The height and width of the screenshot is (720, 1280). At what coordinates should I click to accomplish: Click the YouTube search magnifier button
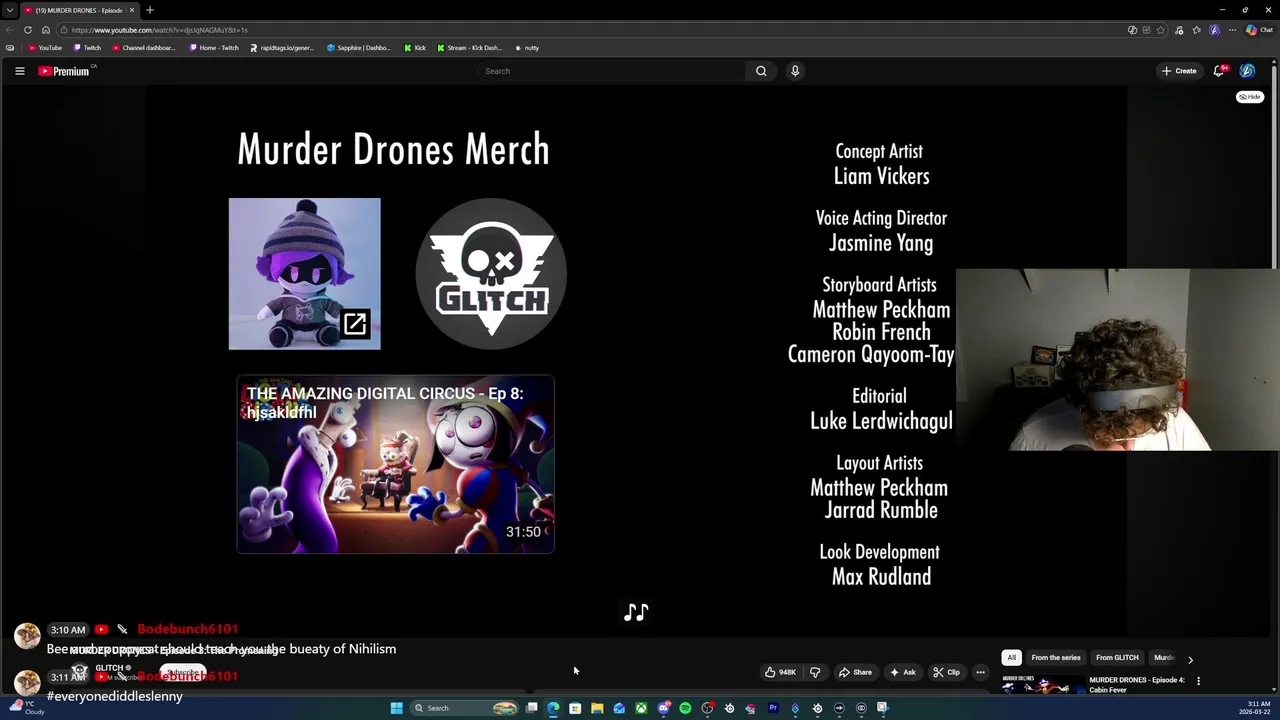tap(761, 71)
